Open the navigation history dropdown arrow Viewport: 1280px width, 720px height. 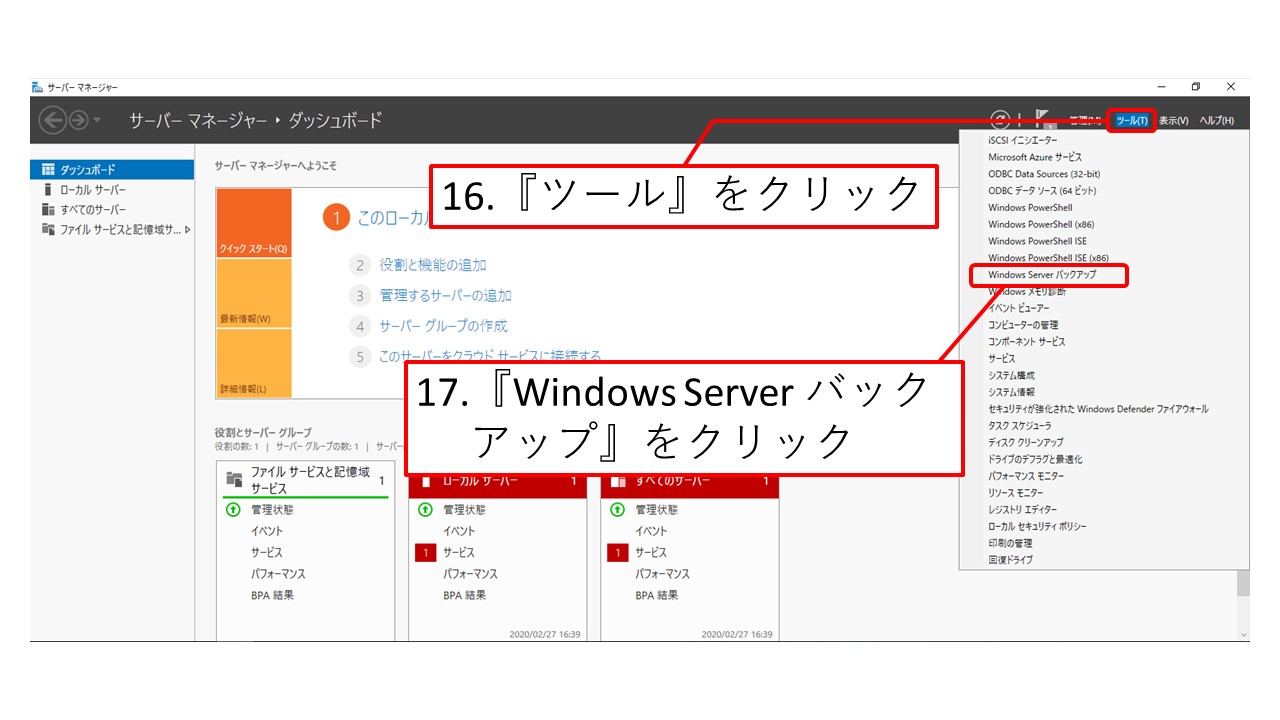point(97,121)
